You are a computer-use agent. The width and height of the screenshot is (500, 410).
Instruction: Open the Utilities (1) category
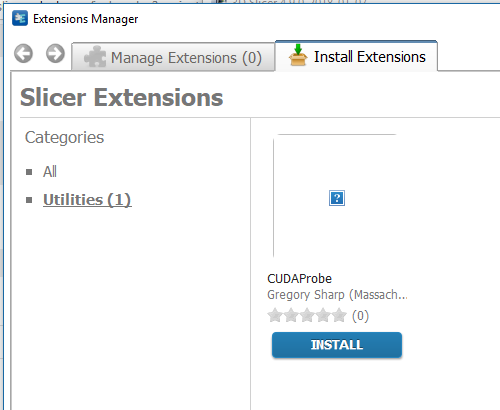click(87, 200)
